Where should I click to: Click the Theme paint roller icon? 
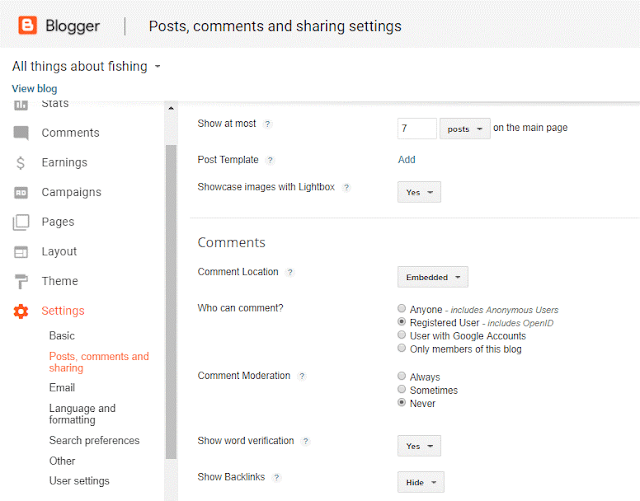[21, 281]
